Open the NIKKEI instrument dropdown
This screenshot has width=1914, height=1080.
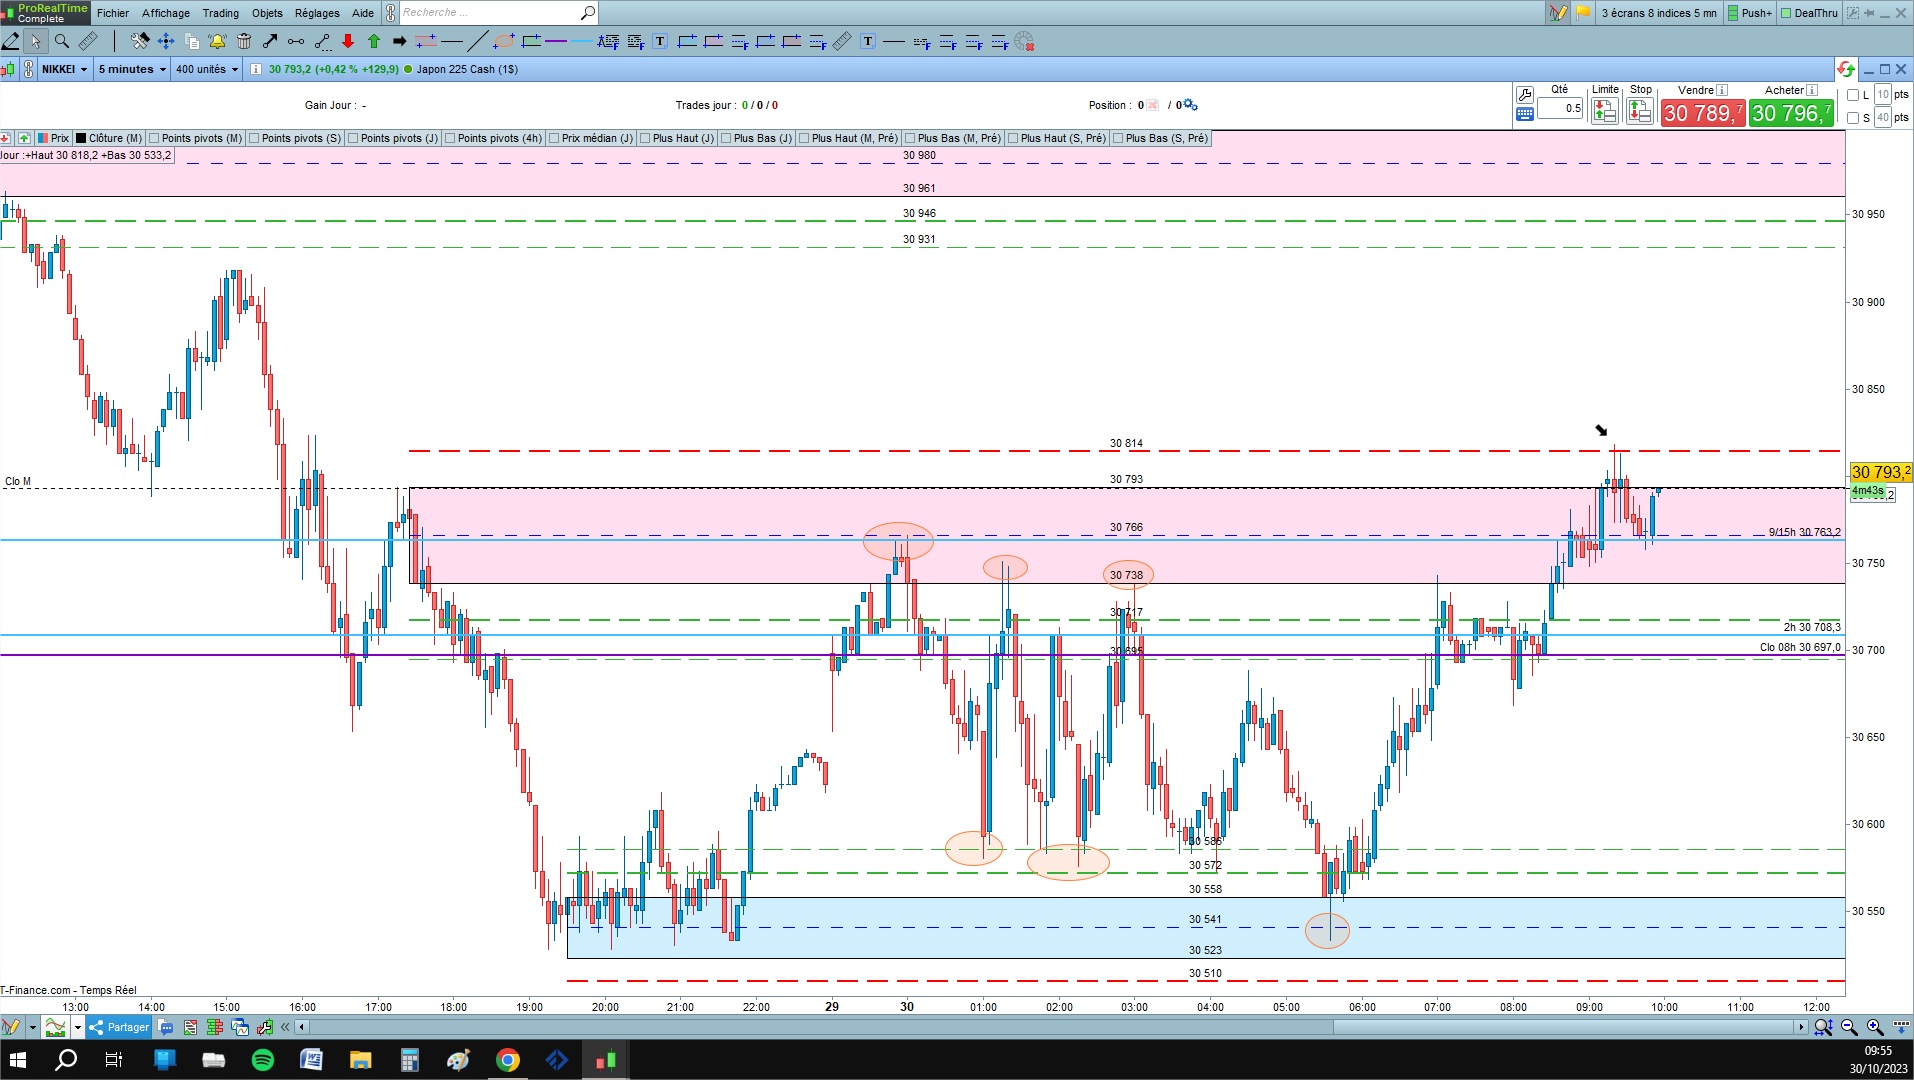pos(64,69)
